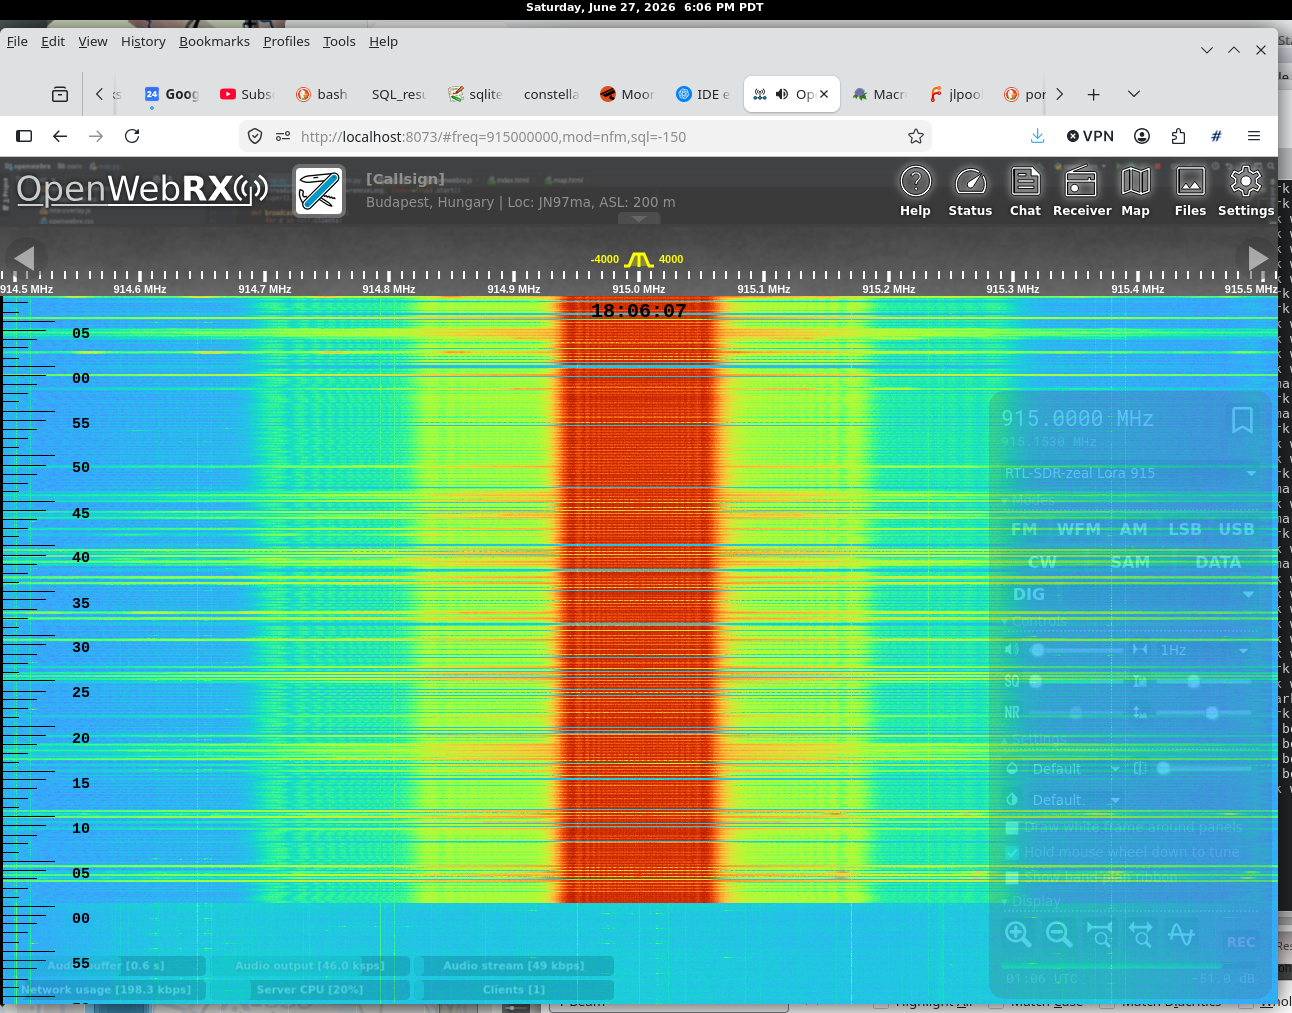The height and width of the screenshot is (1013, 1292).
Task: Open a new browser tab
Action: coord(1093,94)
